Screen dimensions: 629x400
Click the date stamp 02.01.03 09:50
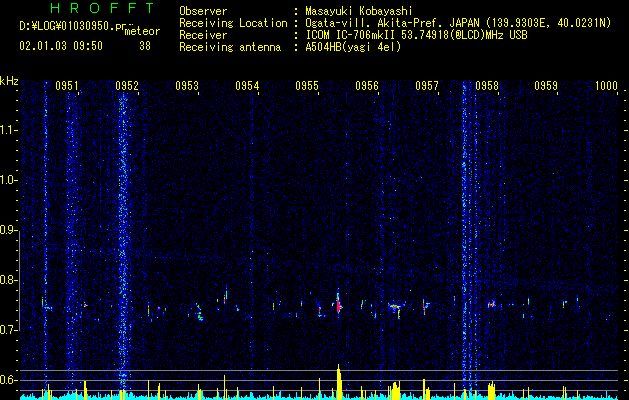pyautogui.click(x=61, y=46)
